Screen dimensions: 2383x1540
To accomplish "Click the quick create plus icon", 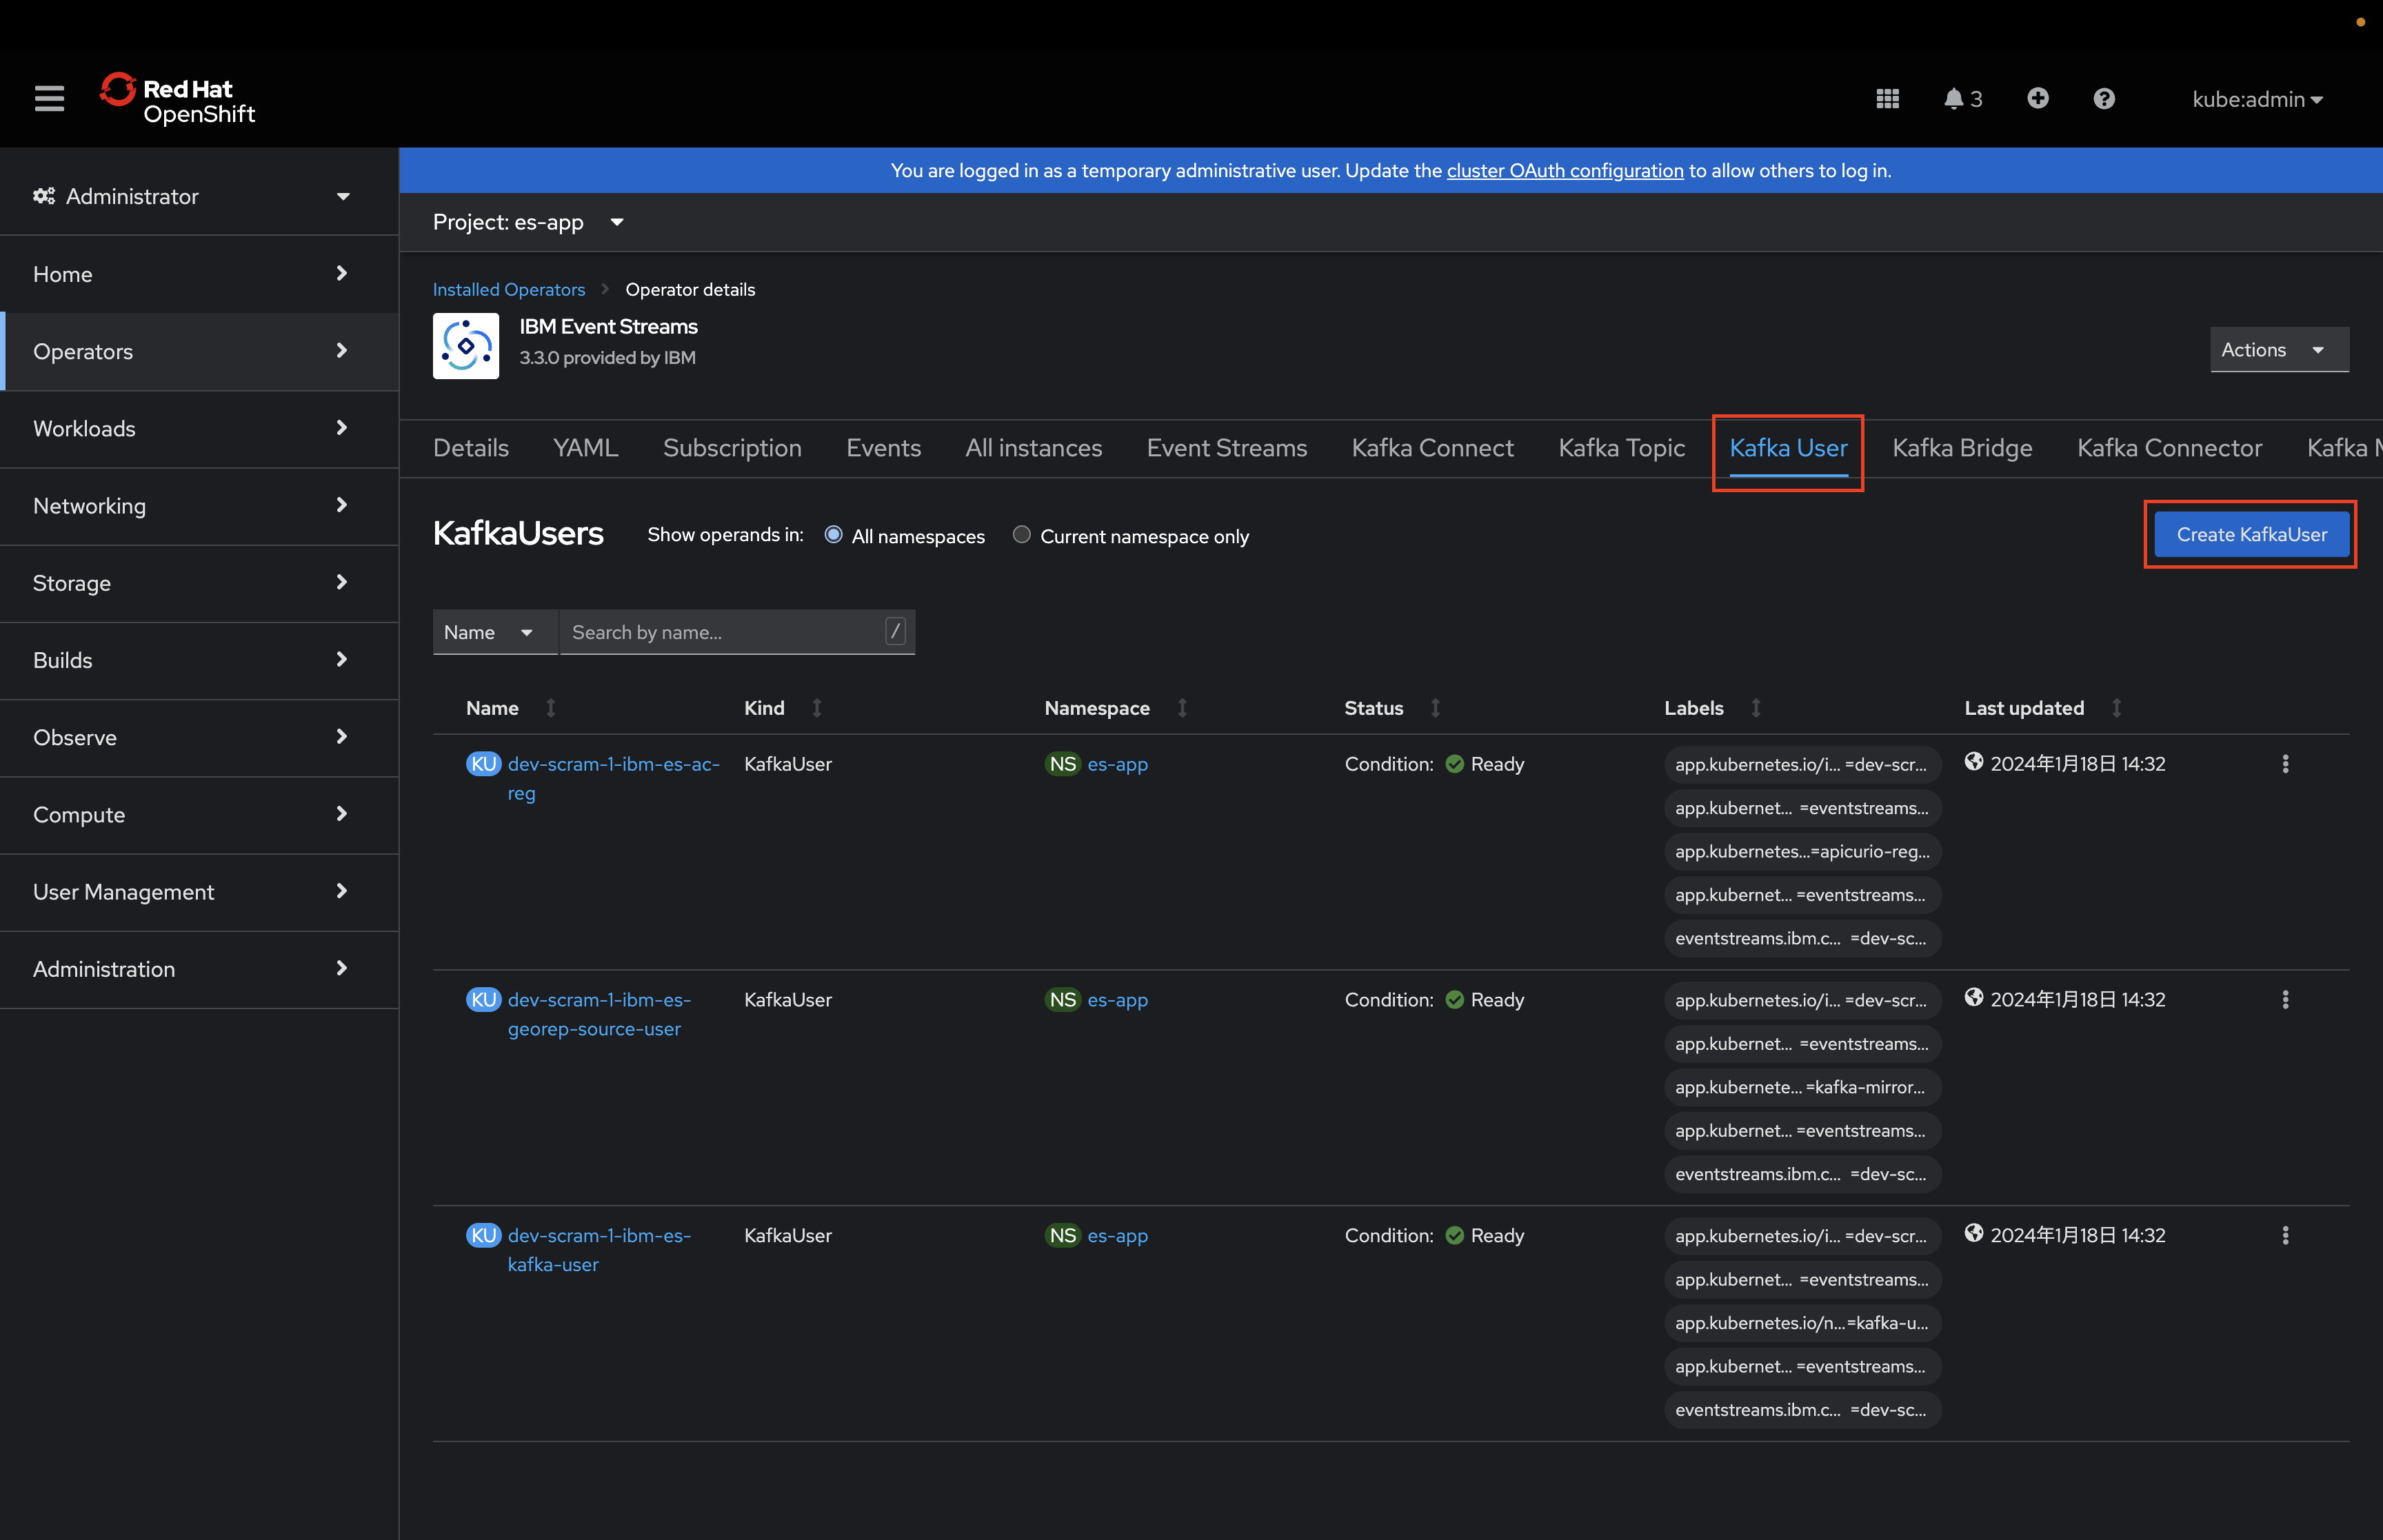I will 2037,98.
